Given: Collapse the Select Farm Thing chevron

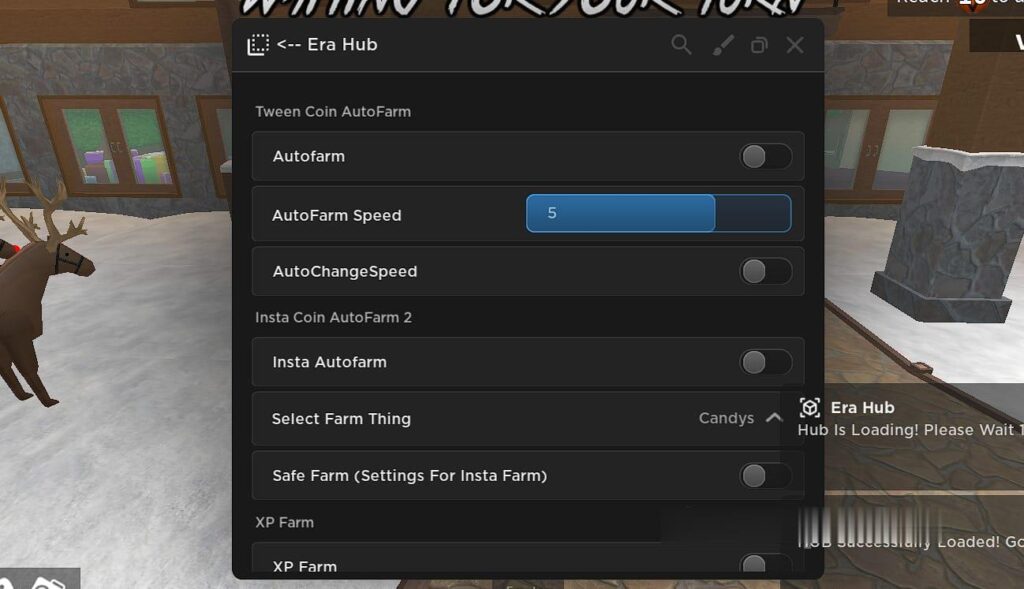Looking at the screenshot, I should point(773,418).
